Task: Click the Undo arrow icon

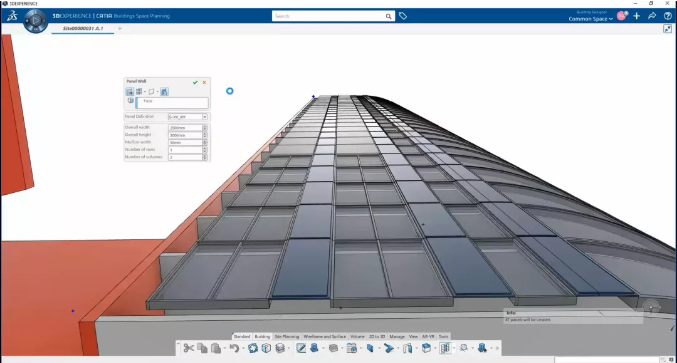Action: click(234, 348)
